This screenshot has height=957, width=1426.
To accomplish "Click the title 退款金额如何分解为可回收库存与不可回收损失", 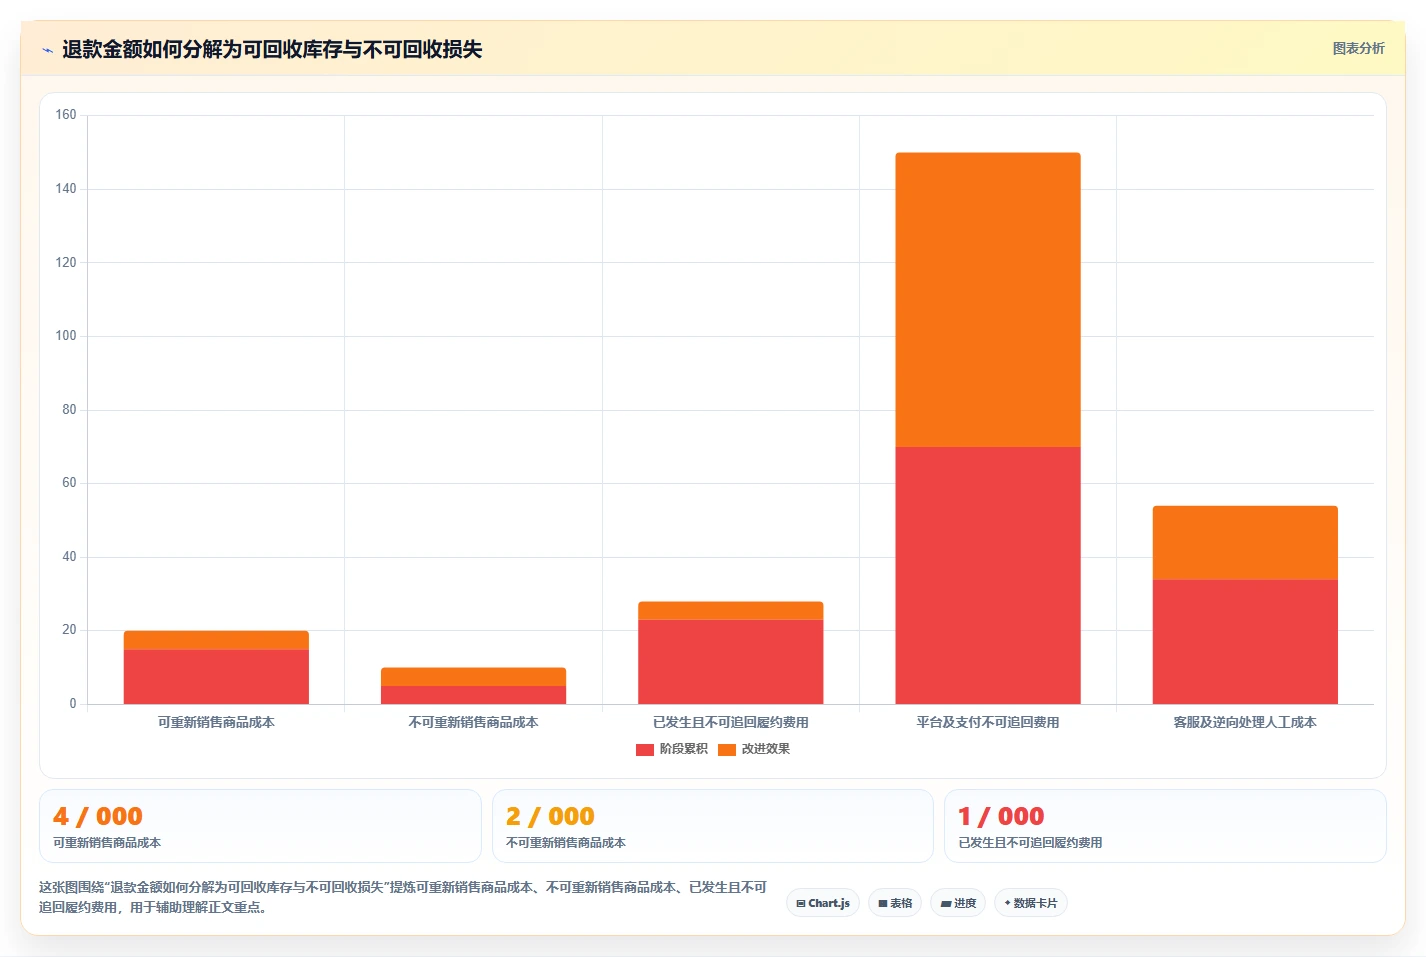I will pos(272,50).
